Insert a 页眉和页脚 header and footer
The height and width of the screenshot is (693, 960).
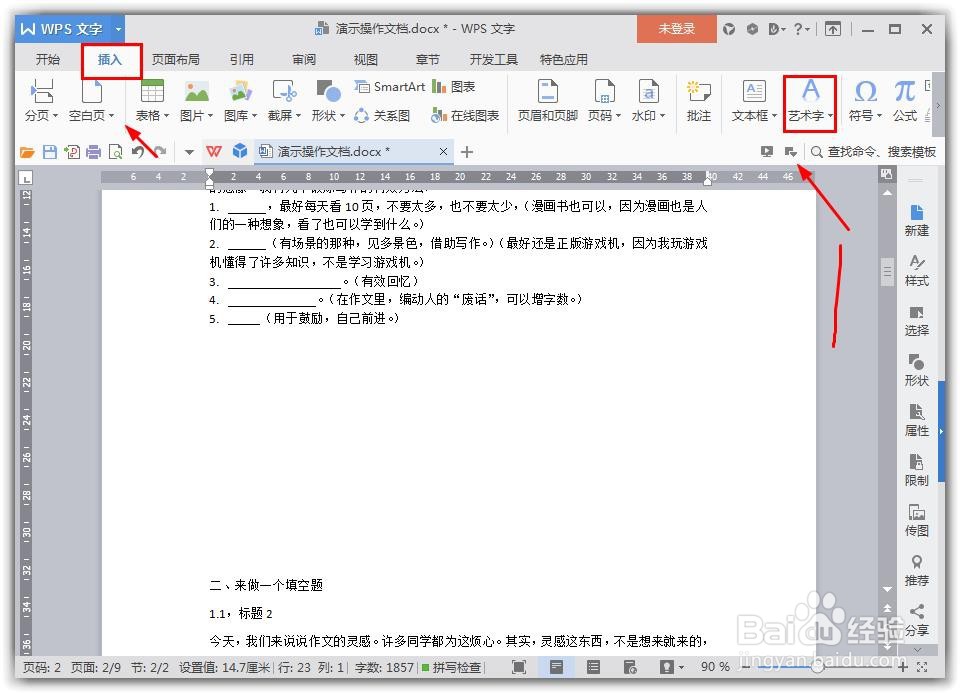click(x=547, y=103)
